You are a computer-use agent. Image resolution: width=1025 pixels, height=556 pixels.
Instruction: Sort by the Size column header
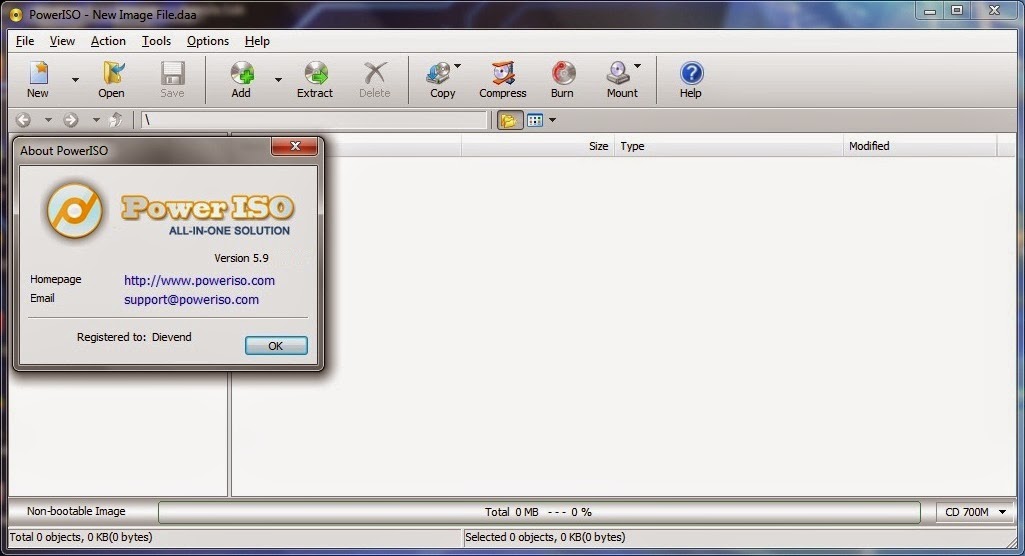537,146
